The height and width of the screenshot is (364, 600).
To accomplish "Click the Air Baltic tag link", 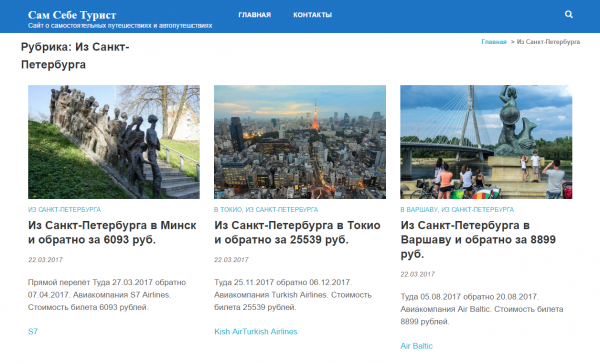I will [x=416, y=346].
